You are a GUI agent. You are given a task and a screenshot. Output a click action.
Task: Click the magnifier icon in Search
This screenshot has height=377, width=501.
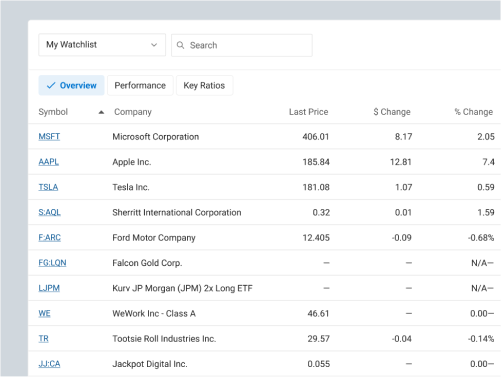pyautogui.click(x=180, y=45)
